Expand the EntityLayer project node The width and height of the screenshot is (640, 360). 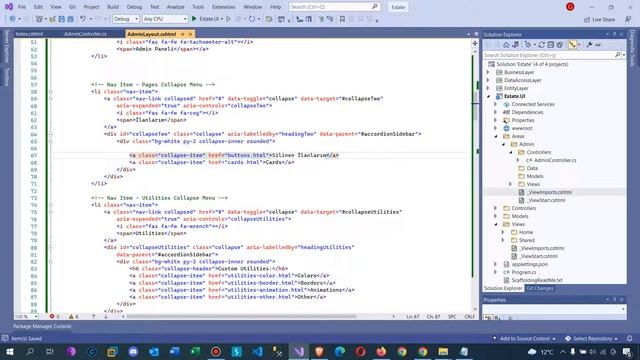coord(488,88)
